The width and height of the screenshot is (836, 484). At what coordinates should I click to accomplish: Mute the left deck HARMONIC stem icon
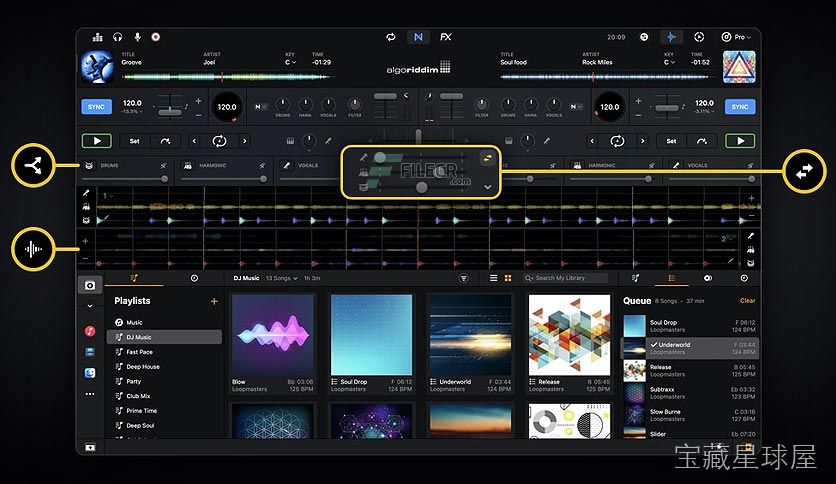pos(188,166)
